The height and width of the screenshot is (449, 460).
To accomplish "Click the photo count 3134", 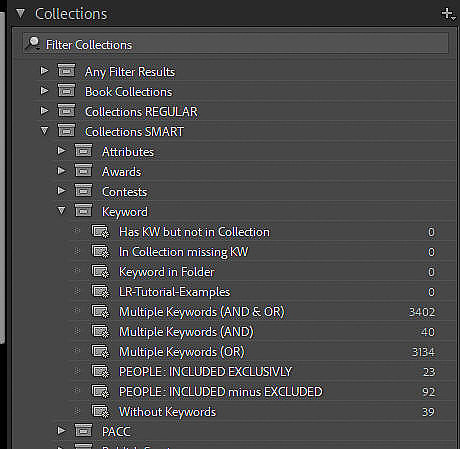I will (423, 352).
